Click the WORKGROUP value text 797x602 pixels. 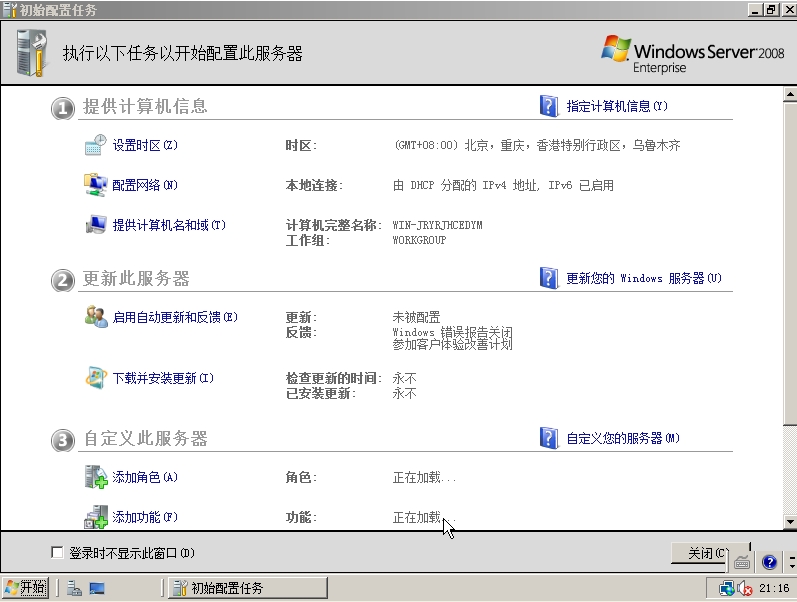(x=419, y=240)
